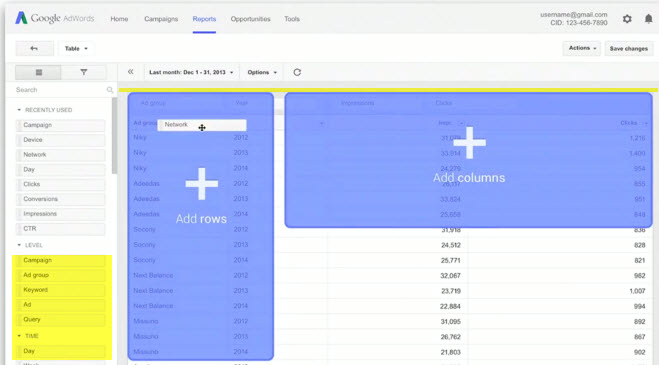Open the Clicks column header dropdown arrow

[x=645, y=123]
